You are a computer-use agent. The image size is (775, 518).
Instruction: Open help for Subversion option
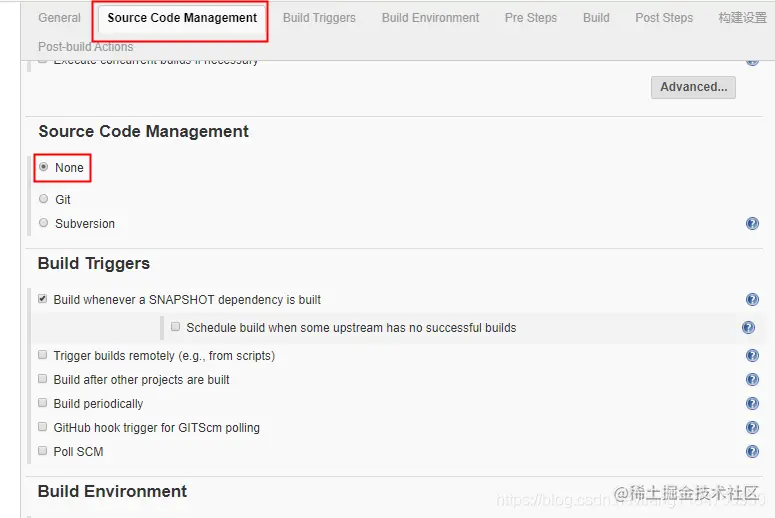click(x=752, y=223)
